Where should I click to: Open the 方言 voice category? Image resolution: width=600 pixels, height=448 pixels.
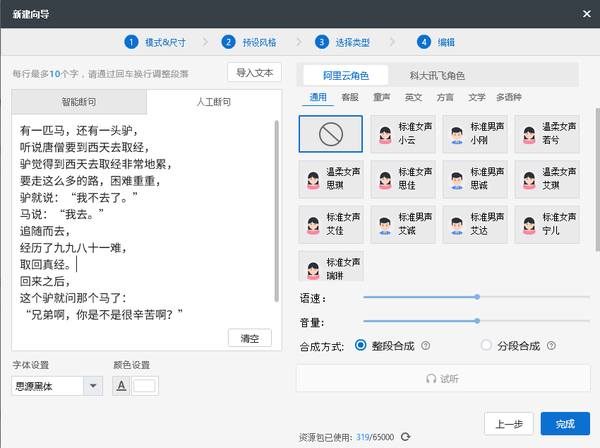[x=445, y=98]
